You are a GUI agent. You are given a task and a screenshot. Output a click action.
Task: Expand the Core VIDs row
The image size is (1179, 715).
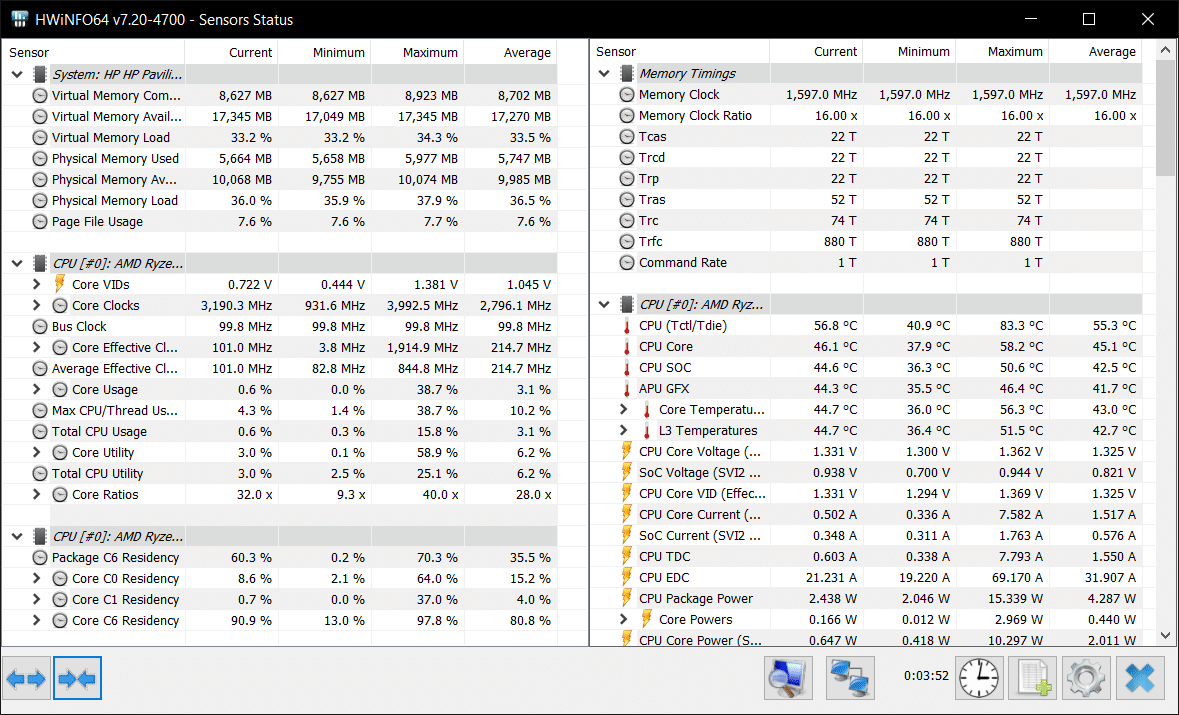[36, 284]
